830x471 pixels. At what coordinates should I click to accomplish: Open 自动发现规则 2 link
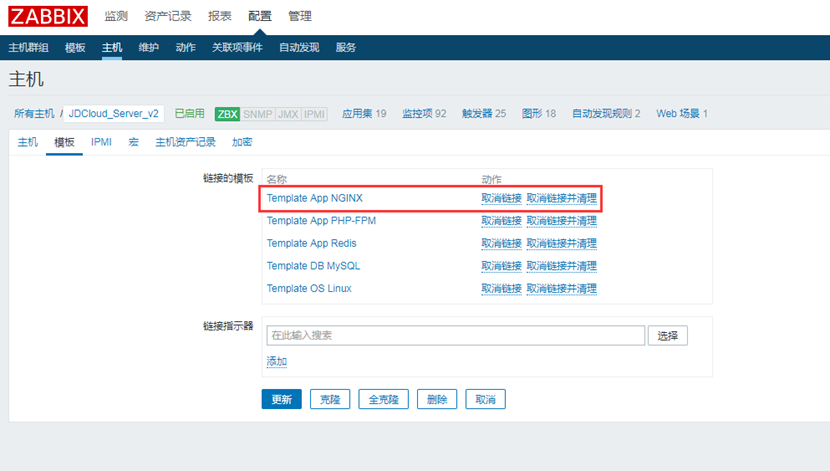[606, 113]
